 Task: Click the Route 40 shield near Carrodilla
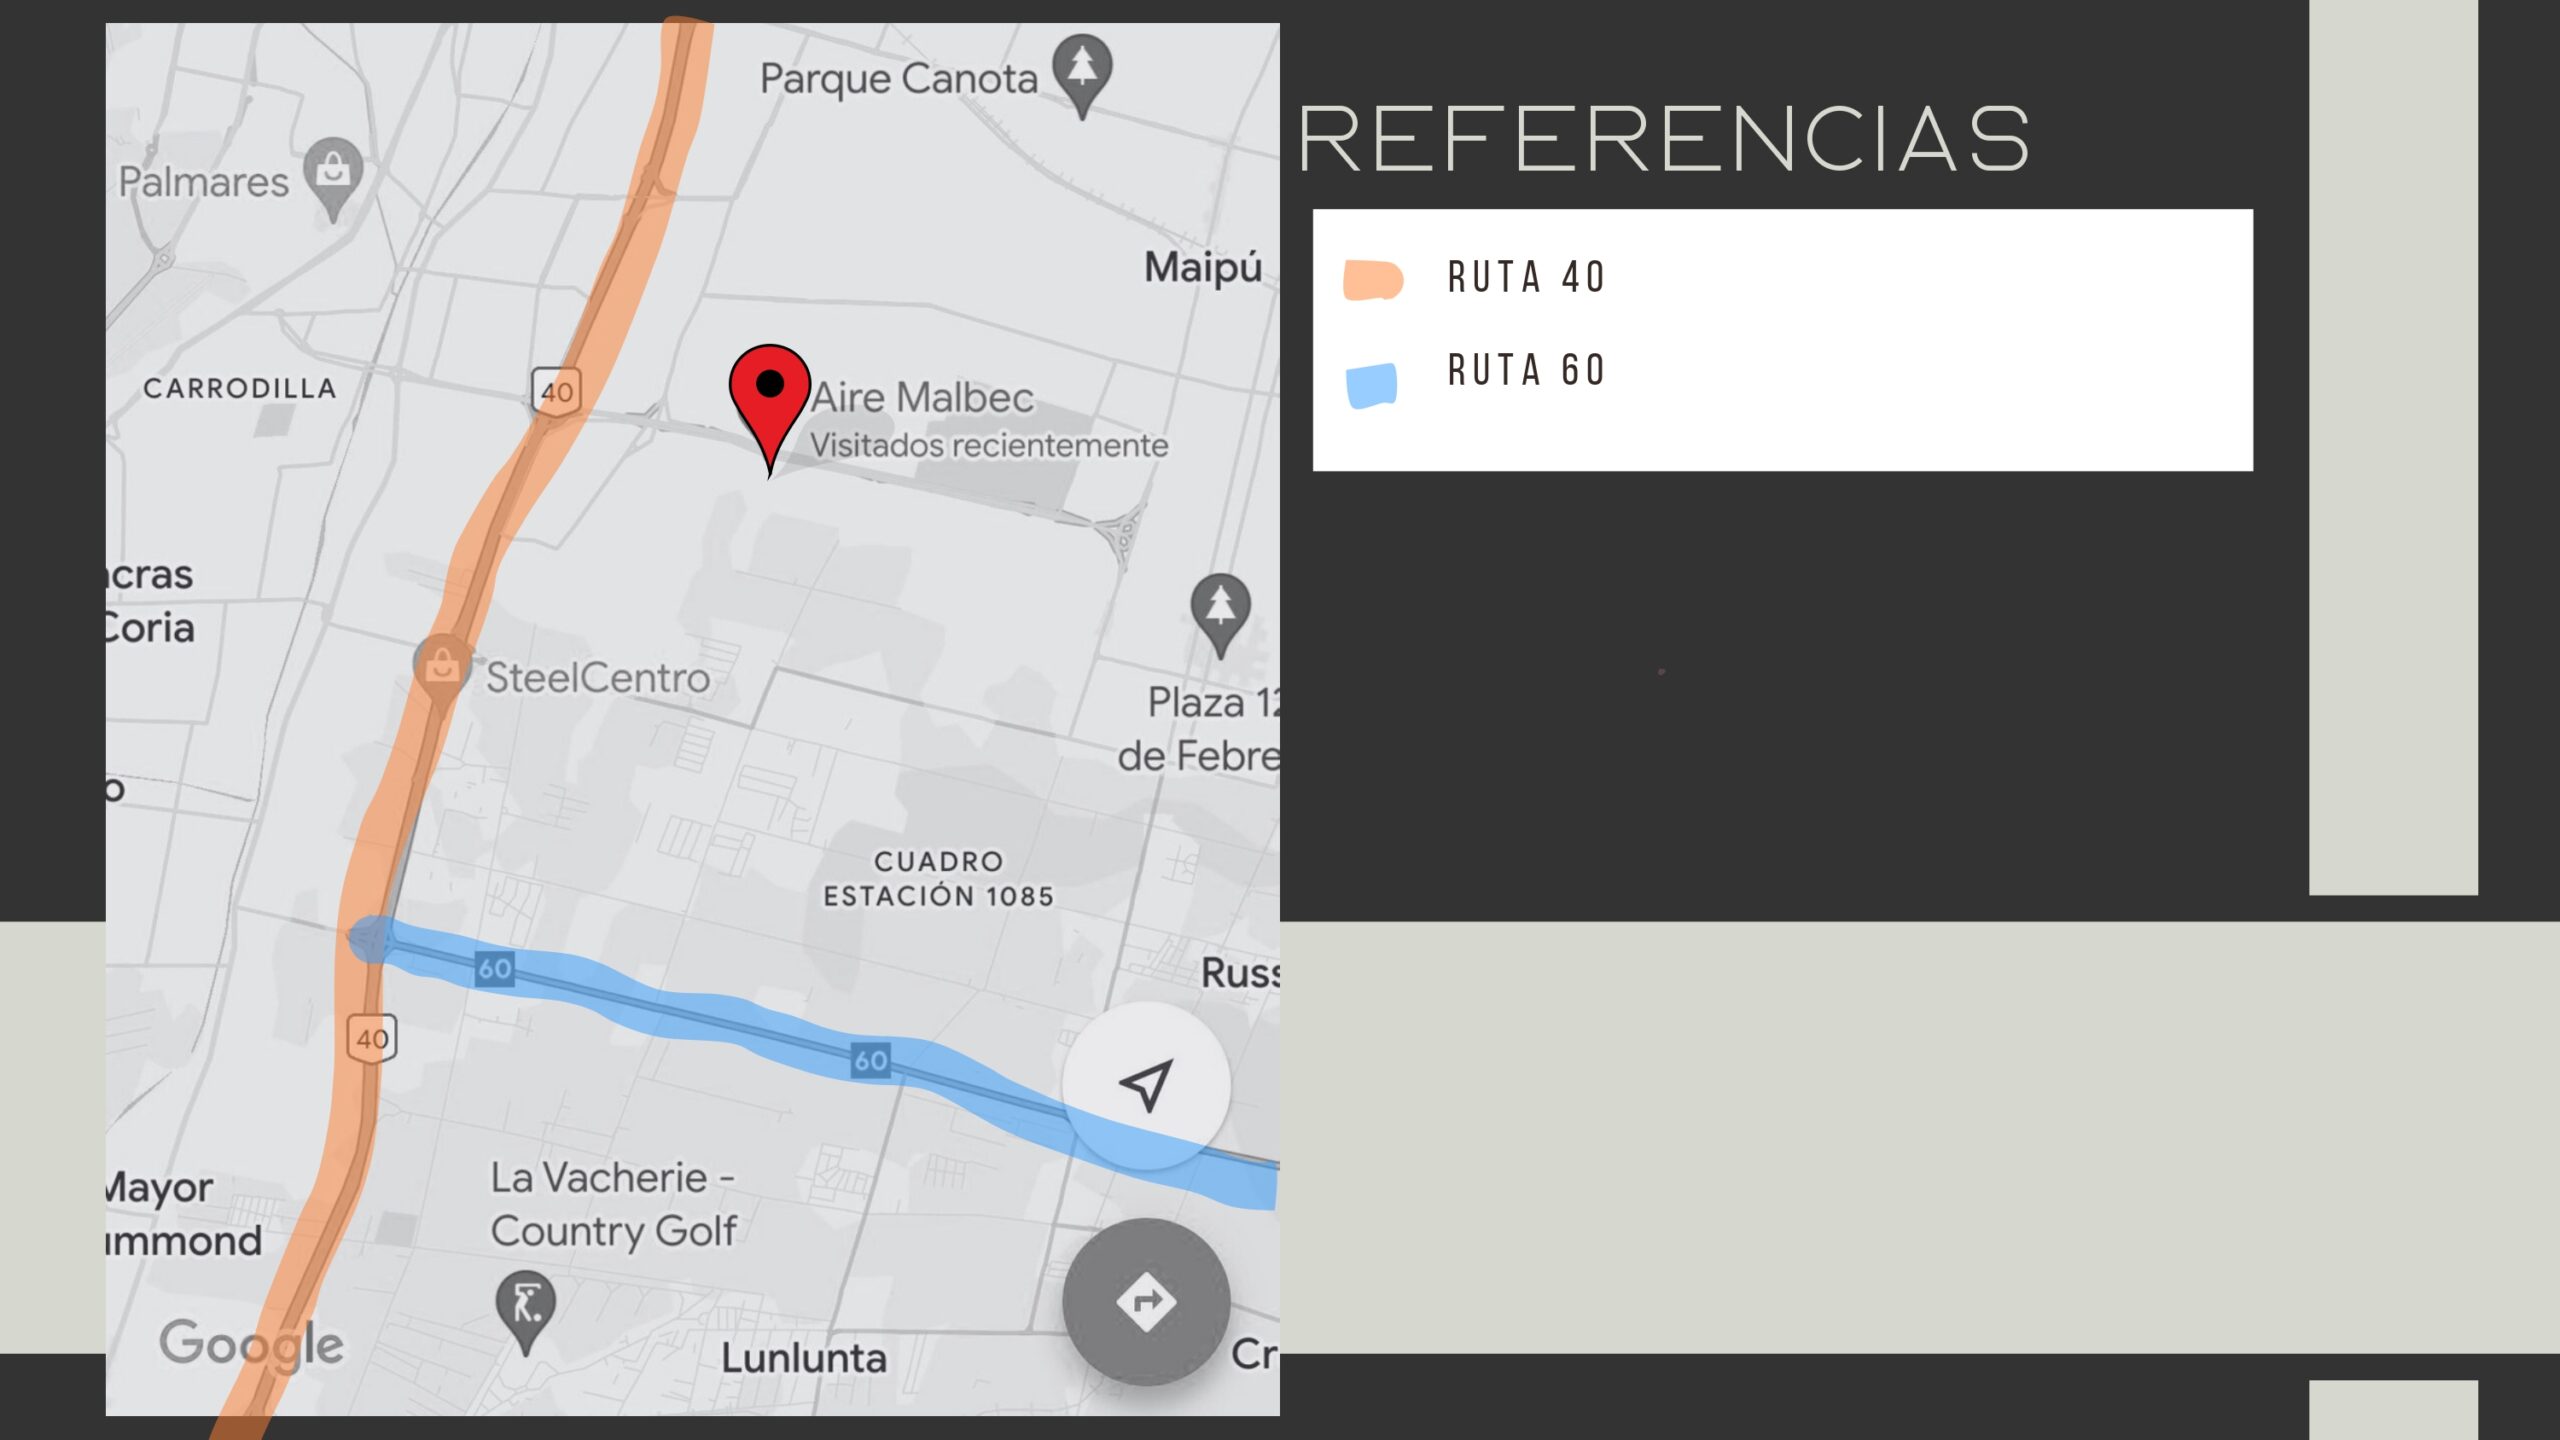(556, 391)
